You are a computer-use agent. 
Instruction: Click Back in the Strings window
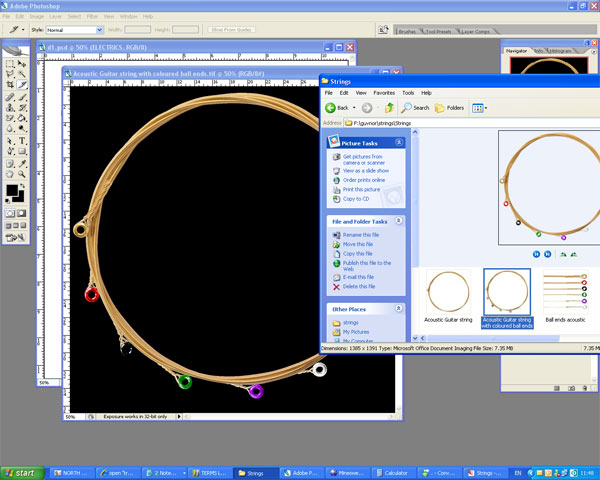(x=337, y=107)
